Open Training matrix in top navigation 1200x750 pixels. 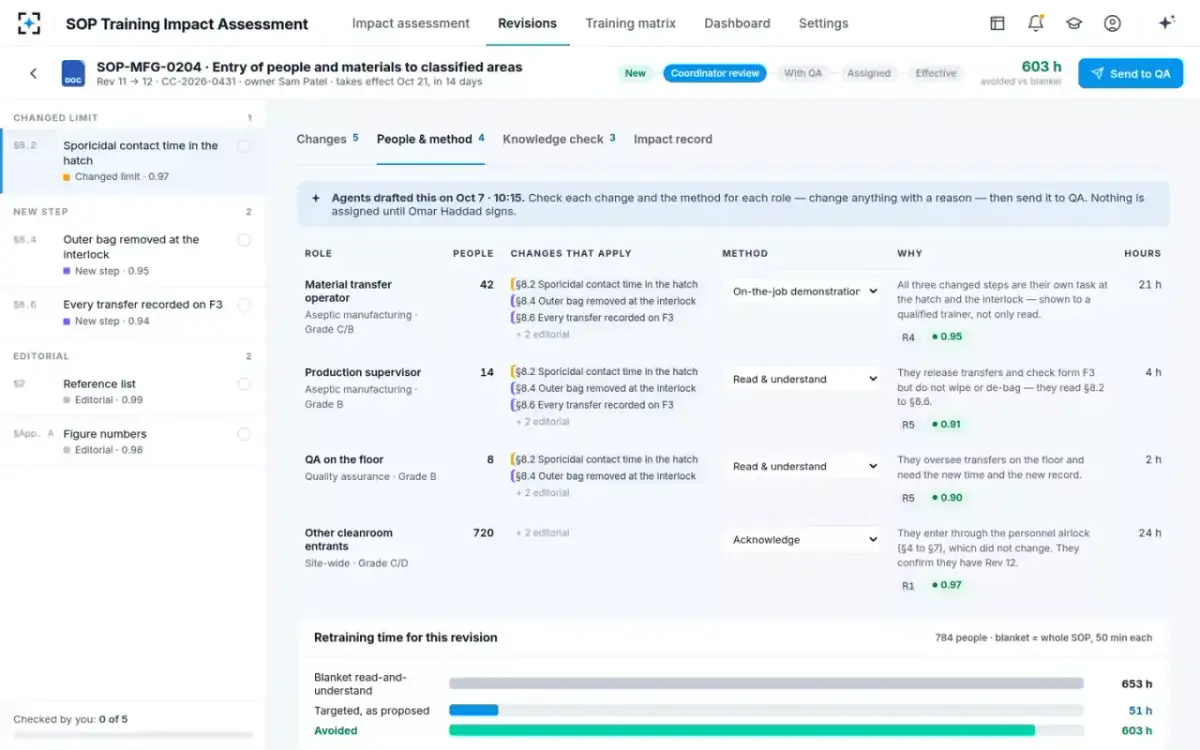click(630, 23)
